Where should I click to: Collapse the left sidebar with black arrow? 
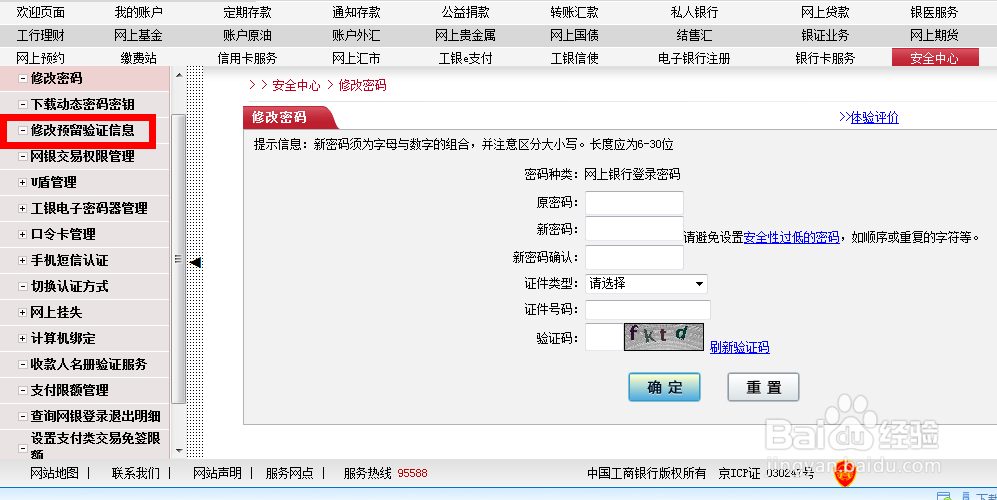[196, 262]
